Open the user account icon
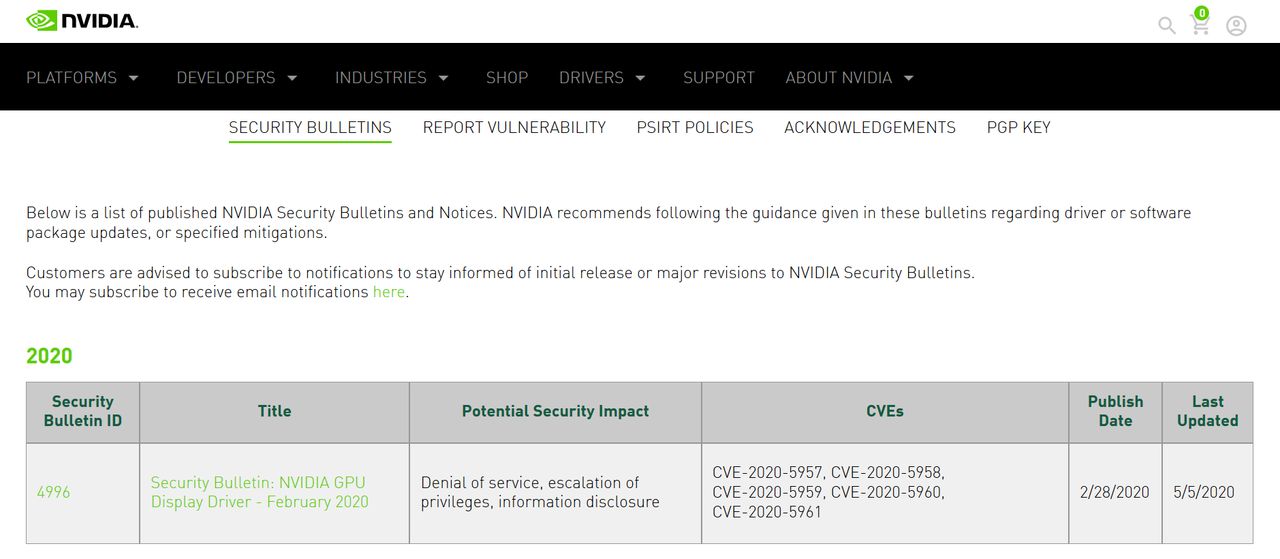Viewport: 1280px width, 559px height. pos(1236,26)
